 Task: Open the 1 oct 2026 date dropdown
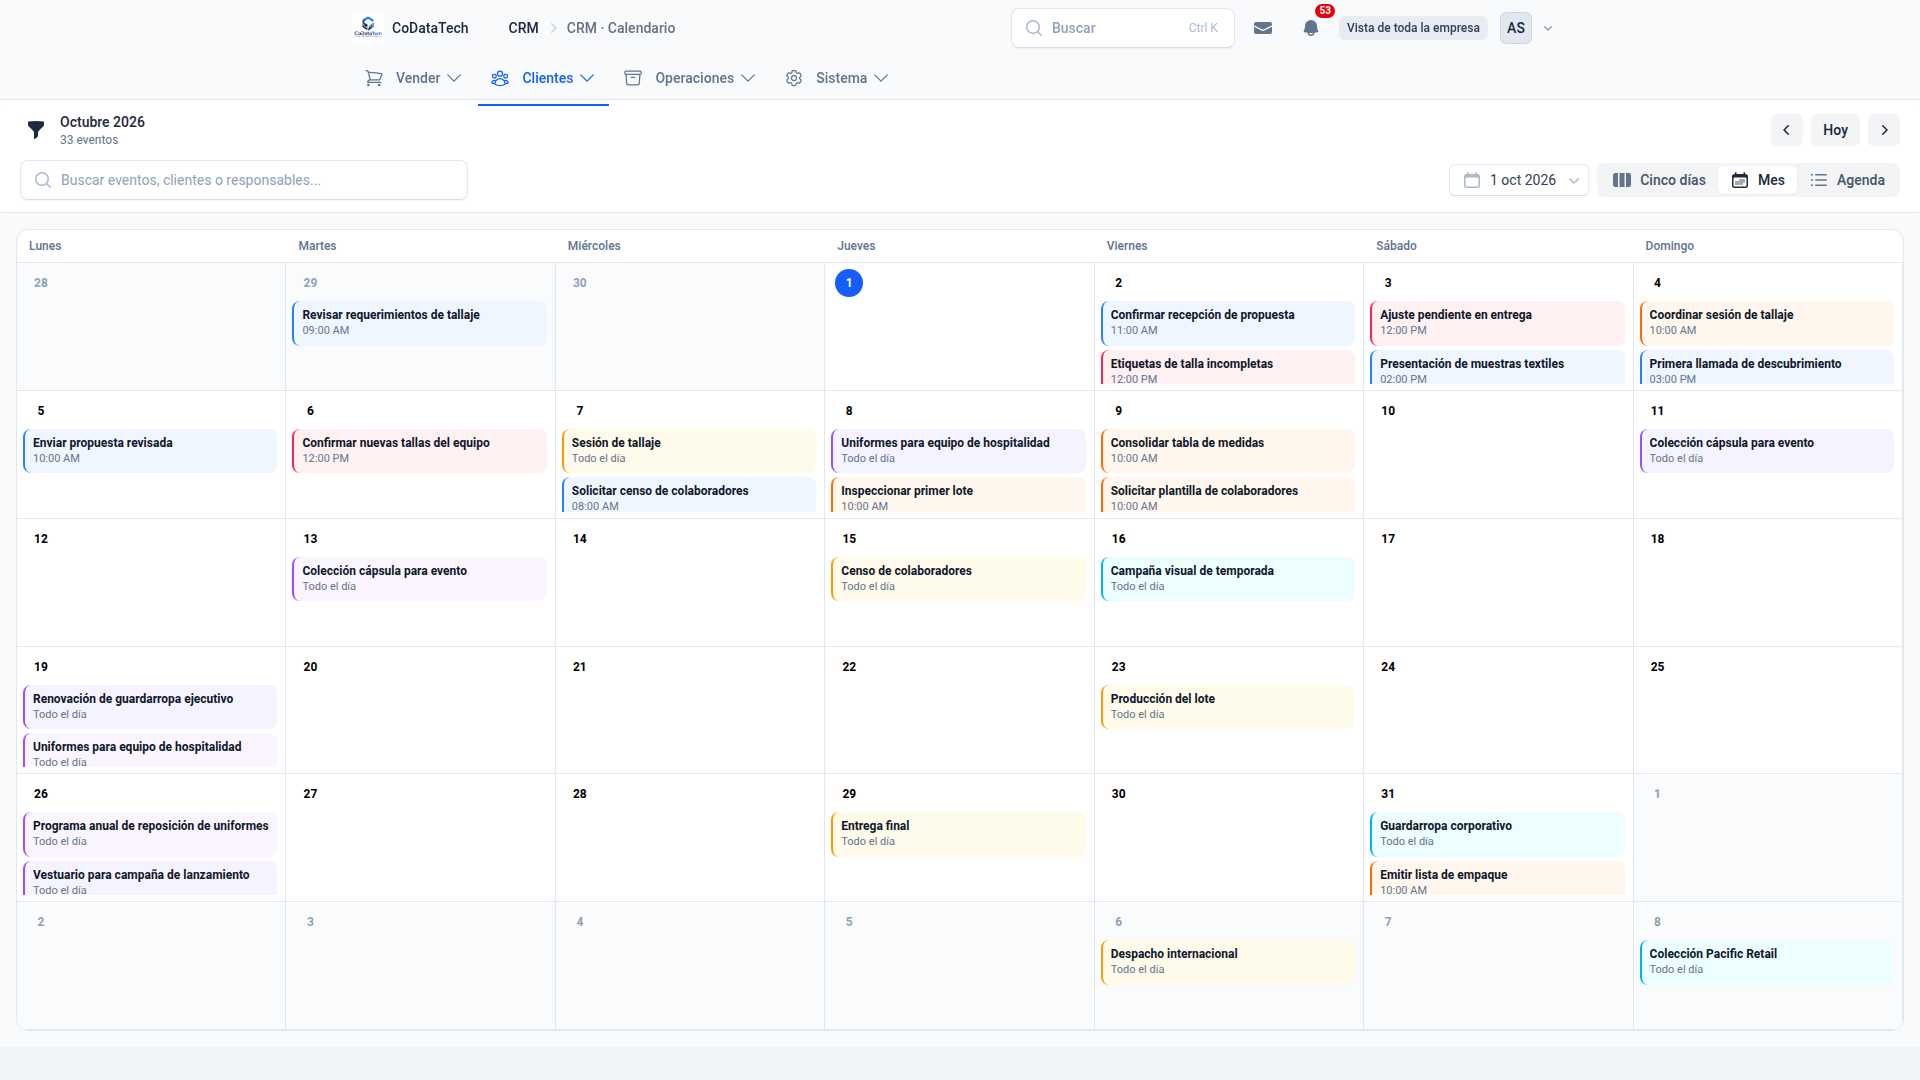point(1518,180)
